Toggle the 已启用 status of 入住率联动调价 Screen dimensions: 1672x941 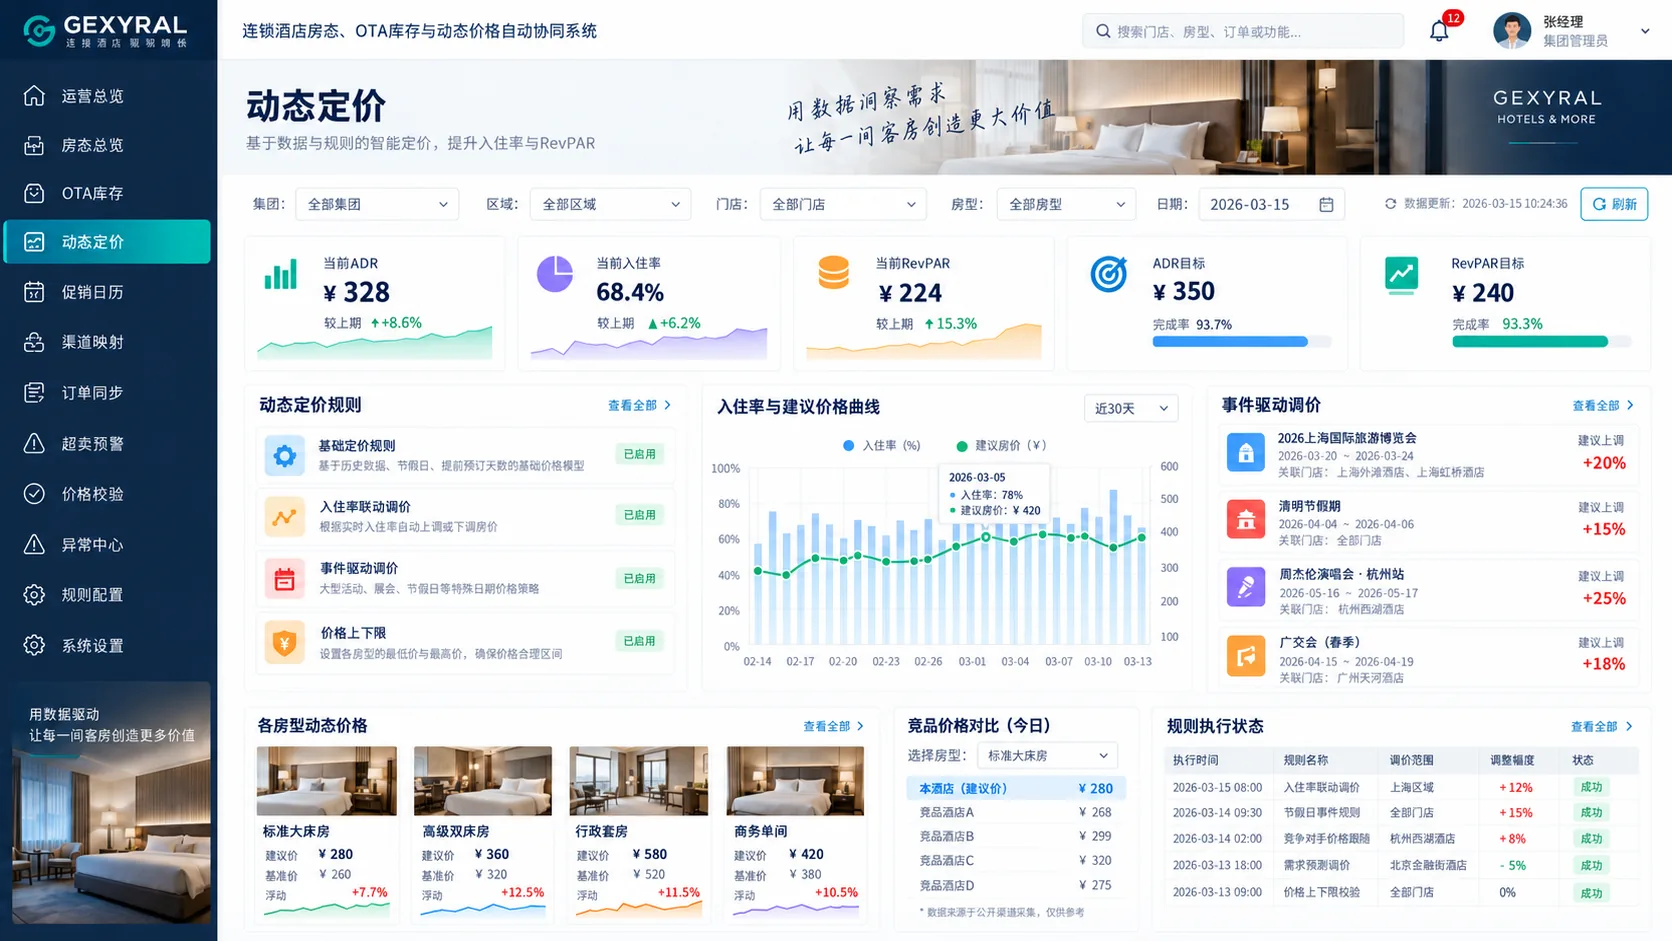(640, 515)
